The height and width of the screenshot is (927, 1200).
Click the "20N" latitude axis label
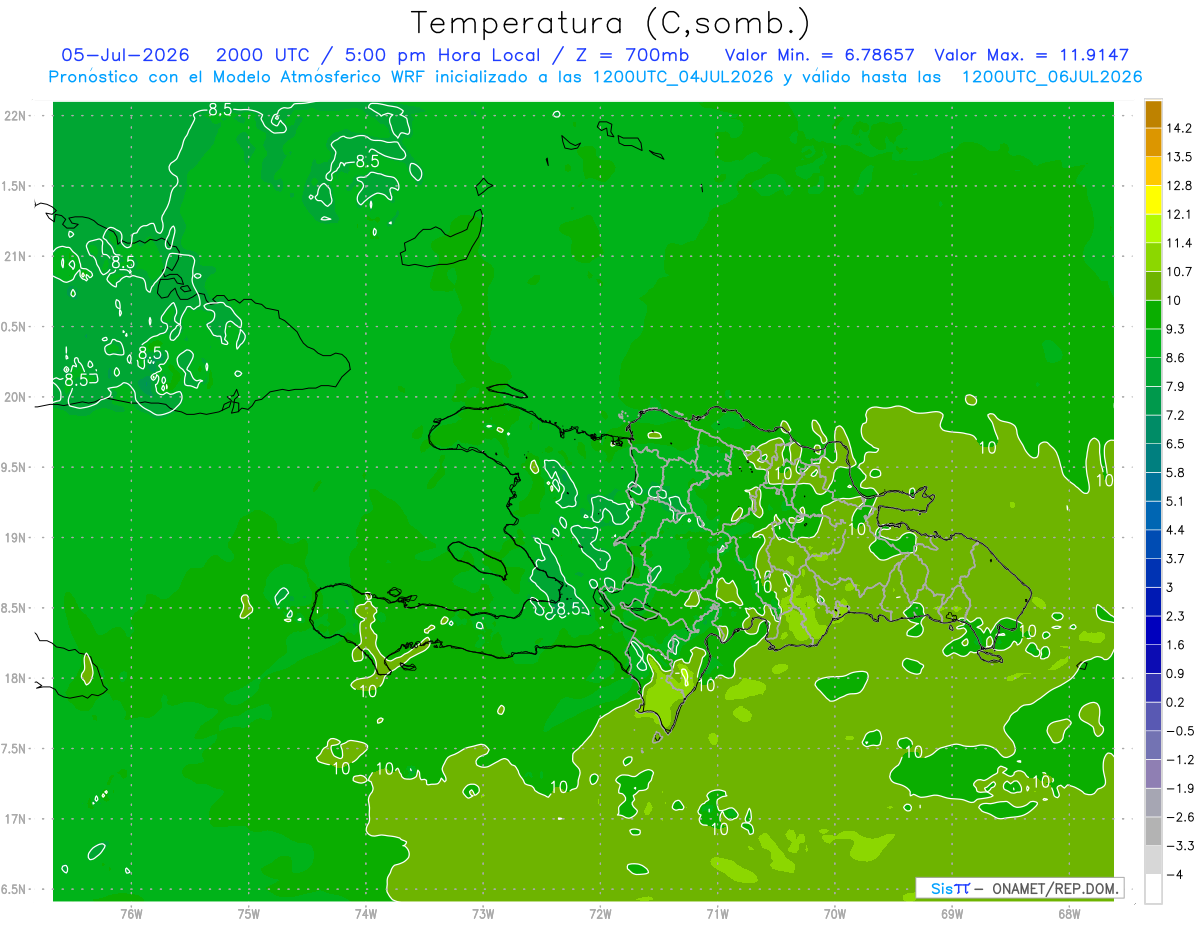17,397
